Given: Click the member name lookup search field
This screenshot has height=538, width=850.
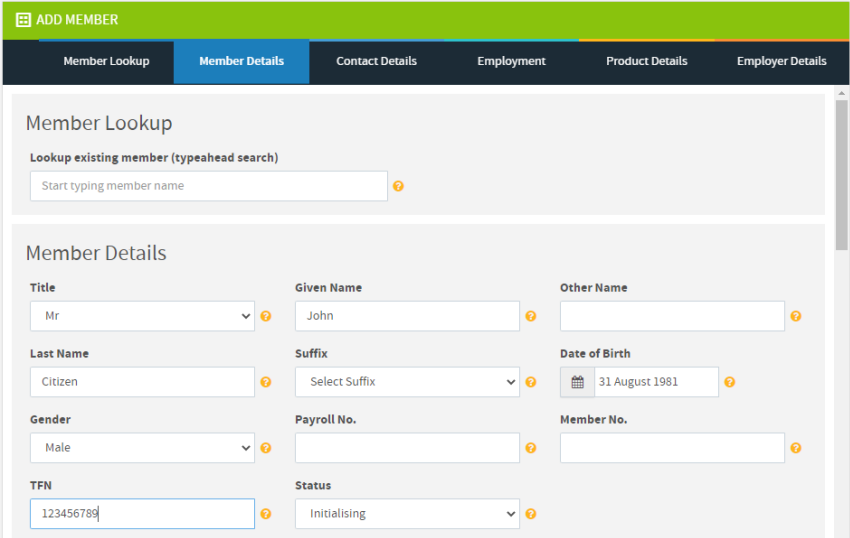Looking at the screenshot, I should coord(208,186).
